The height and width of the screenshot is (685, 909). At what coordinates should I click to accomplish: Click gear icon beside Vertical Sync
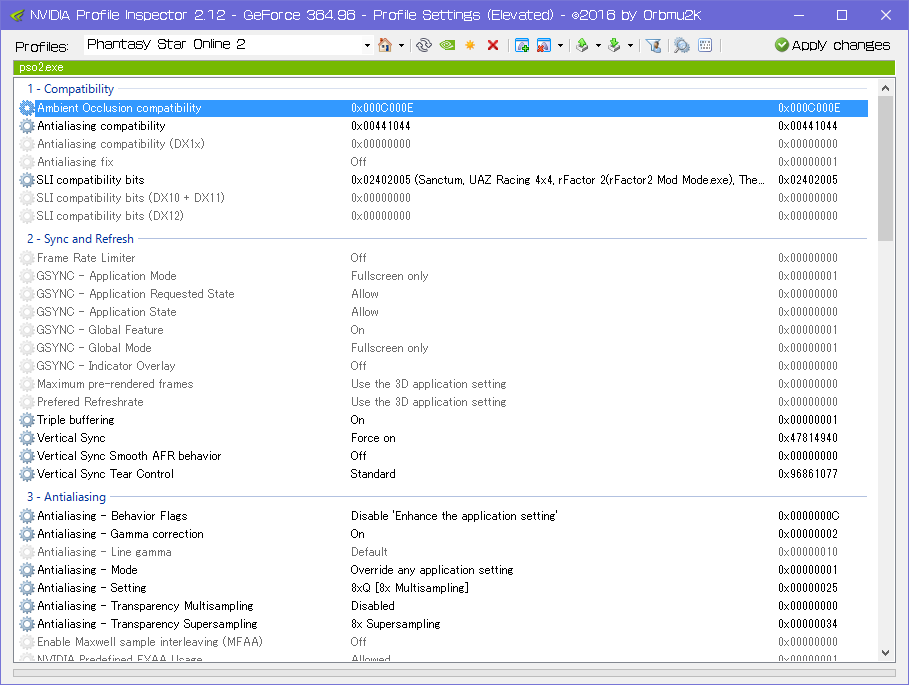pyautogui.click(x=27, y=438)
